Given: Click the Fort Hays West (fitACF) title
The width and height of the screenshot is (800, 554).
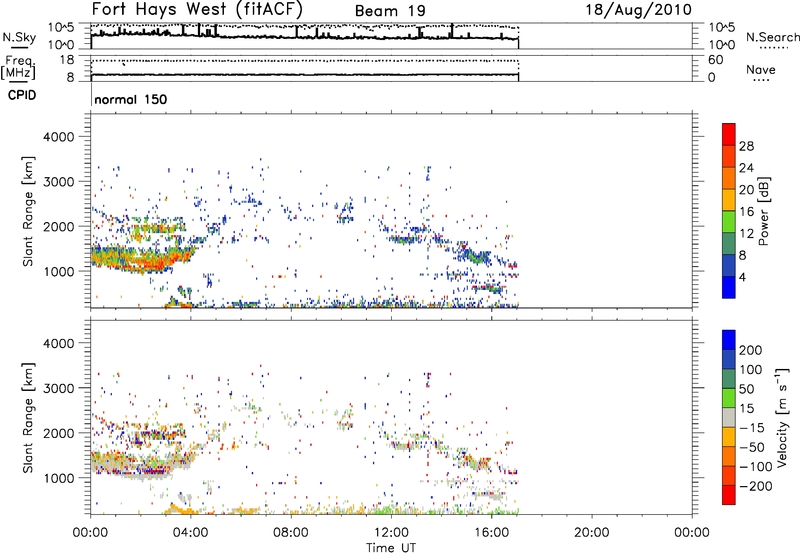Looking at the screenshot, I should (x=197, y=9).
